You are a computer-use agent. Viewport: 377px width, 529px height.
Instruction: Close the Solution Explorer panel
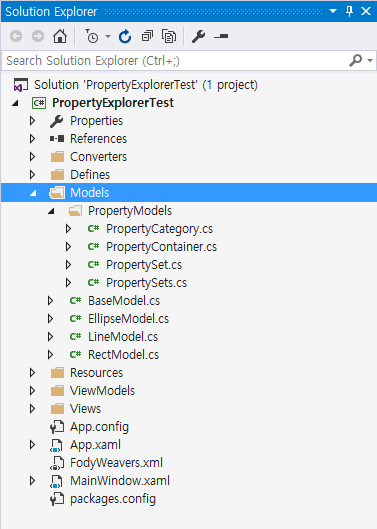click(366, 11)
